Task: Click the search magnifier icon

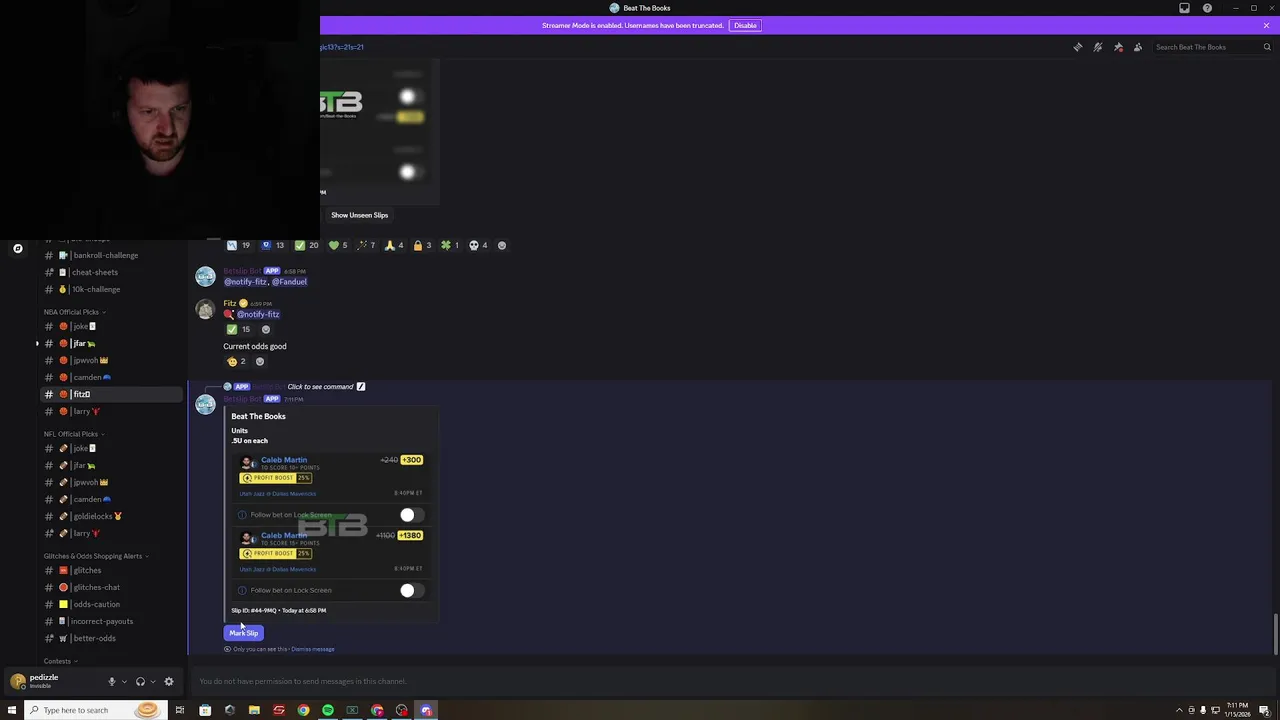Action: click(1267, 47)
